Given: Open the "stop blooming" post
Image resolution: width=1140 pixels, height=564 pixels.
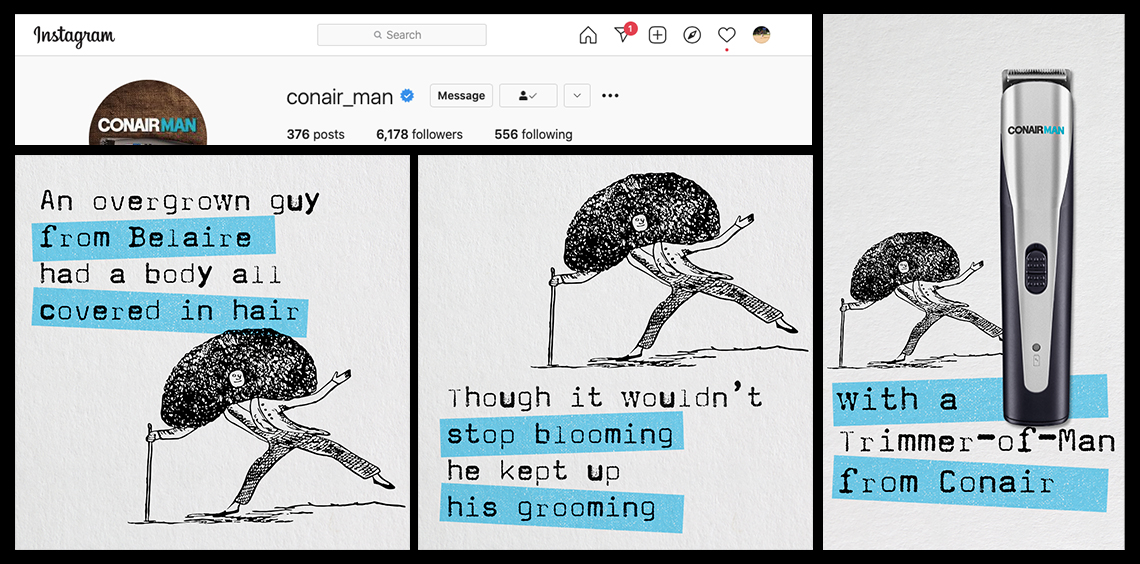Looking at the screenshot, I should point(615,352).
